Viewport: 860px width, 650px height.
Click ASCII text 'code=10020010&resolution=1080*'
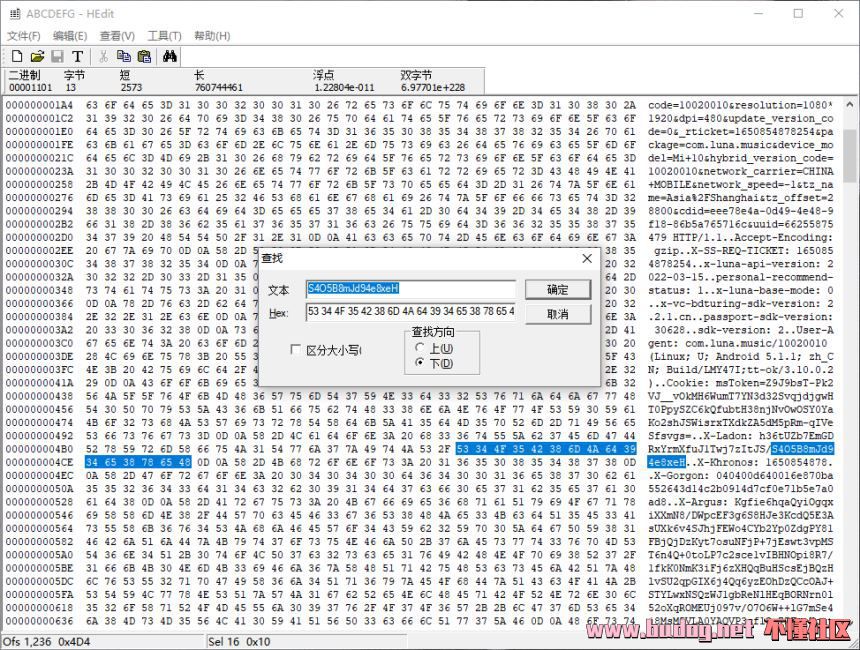pyautogui.click(x=741, y=105)
